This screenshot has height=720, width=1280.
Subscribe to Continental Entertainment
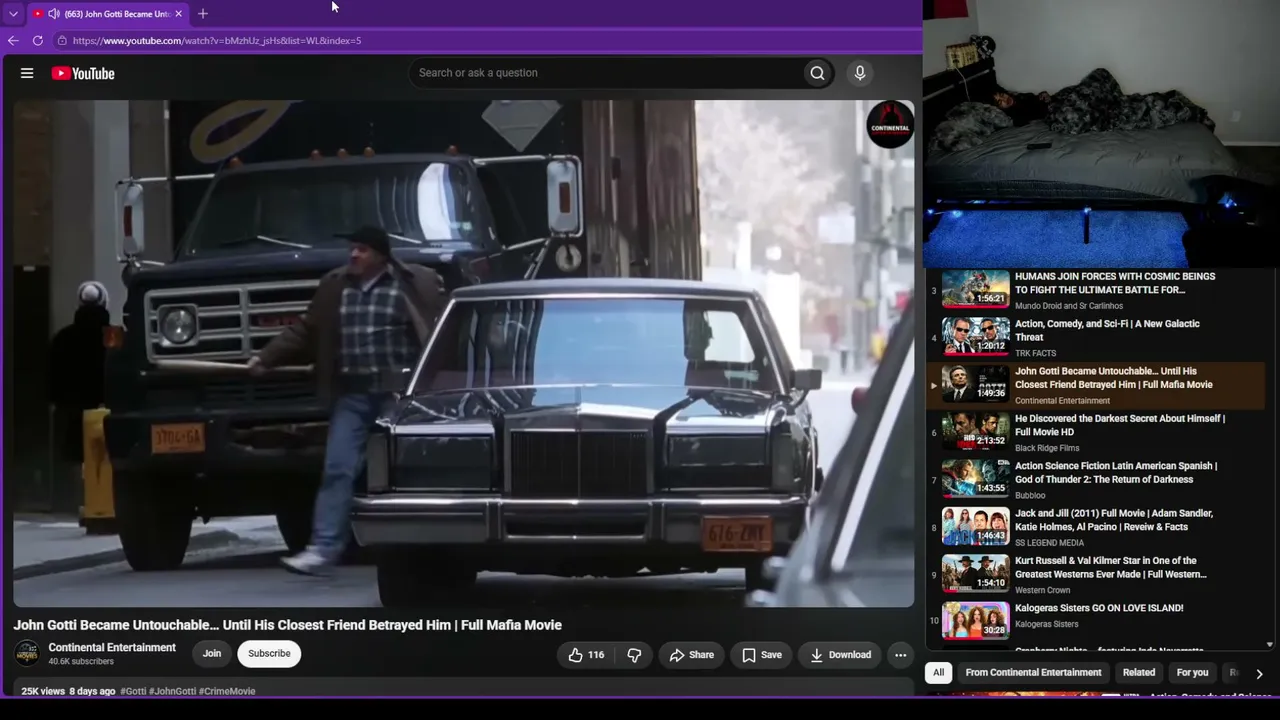pyautogui.click(x=269, y=654)
